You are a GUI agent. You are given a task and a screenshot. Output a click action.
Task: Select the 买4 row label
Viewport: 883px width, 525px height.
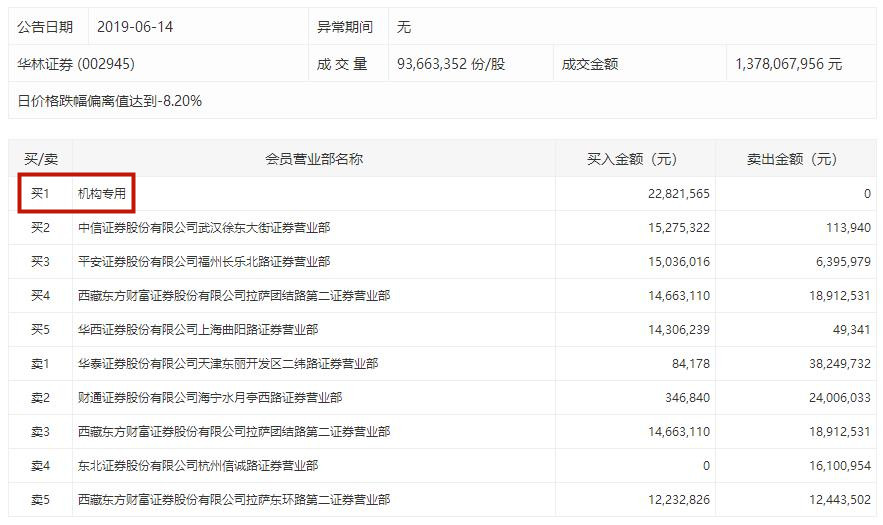pos(40,295)
